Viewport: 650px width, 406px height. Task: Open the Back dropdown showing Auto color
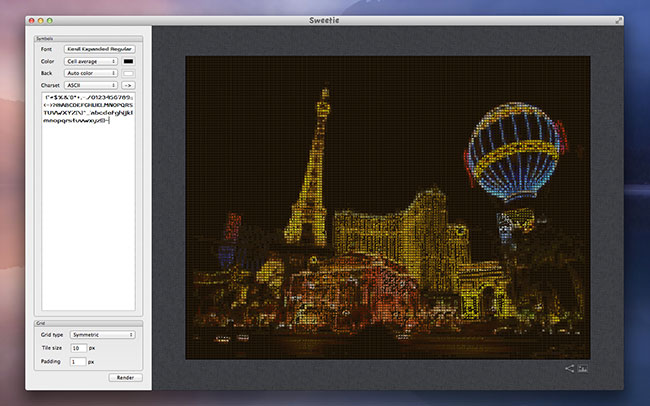click(x=90, y=73)
